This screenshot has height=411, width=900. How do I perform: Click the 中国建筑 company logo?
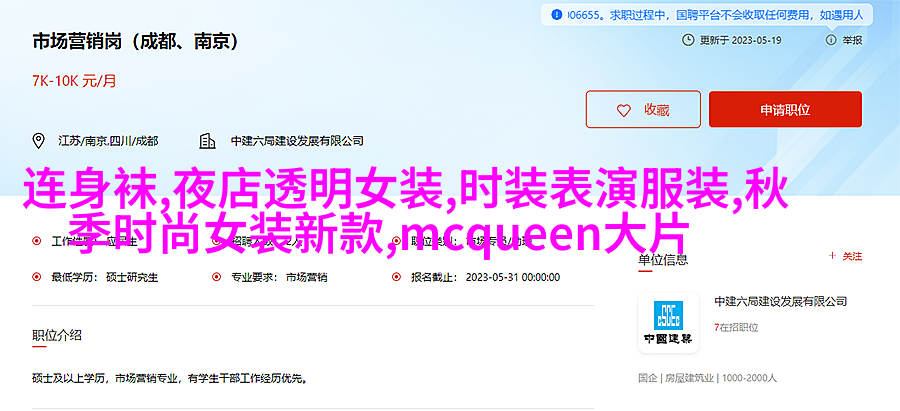tap(669, 322)
